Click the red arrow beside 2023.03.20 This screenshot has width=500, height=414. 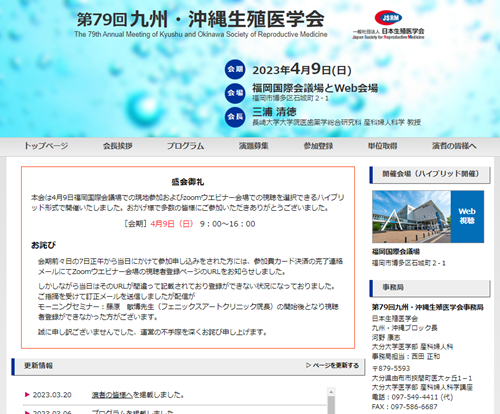coord(27,395)
